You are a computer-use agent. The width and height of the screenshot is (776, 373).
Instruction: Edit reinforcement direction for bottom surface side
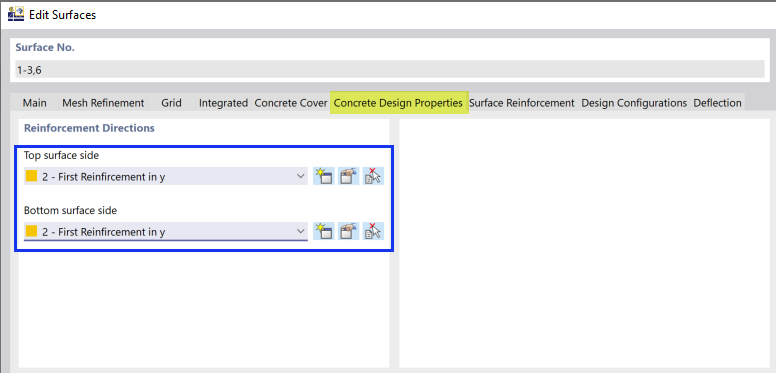(x=348, y=231)
